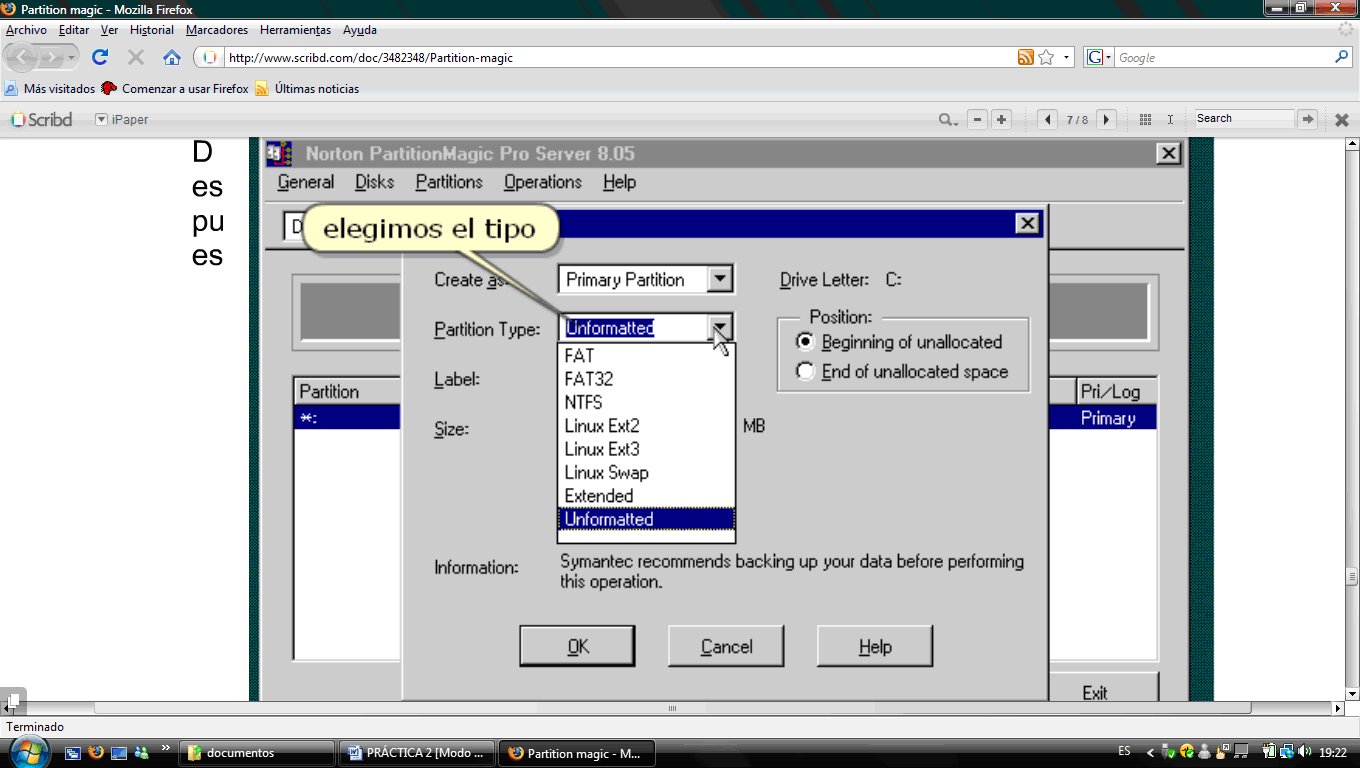
Task: Bookmark this page with the star icon
Action: click(1046, 57)
